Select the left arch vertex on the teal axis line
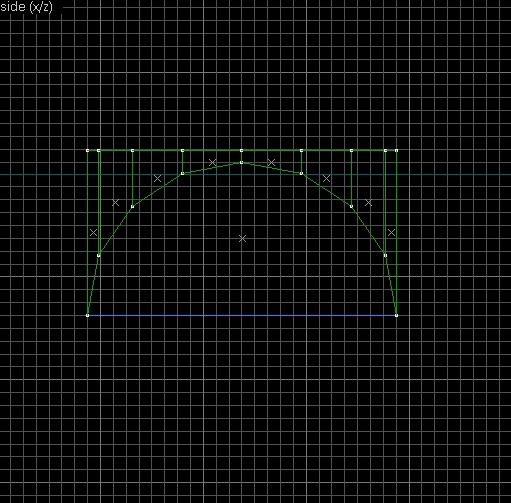Image resolution: width=511 pixels, height=503 pixels. 182,173
